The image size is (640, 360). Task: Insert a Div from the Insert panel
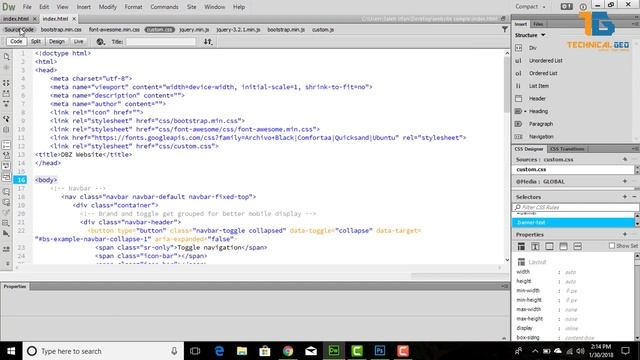(533, 48)
